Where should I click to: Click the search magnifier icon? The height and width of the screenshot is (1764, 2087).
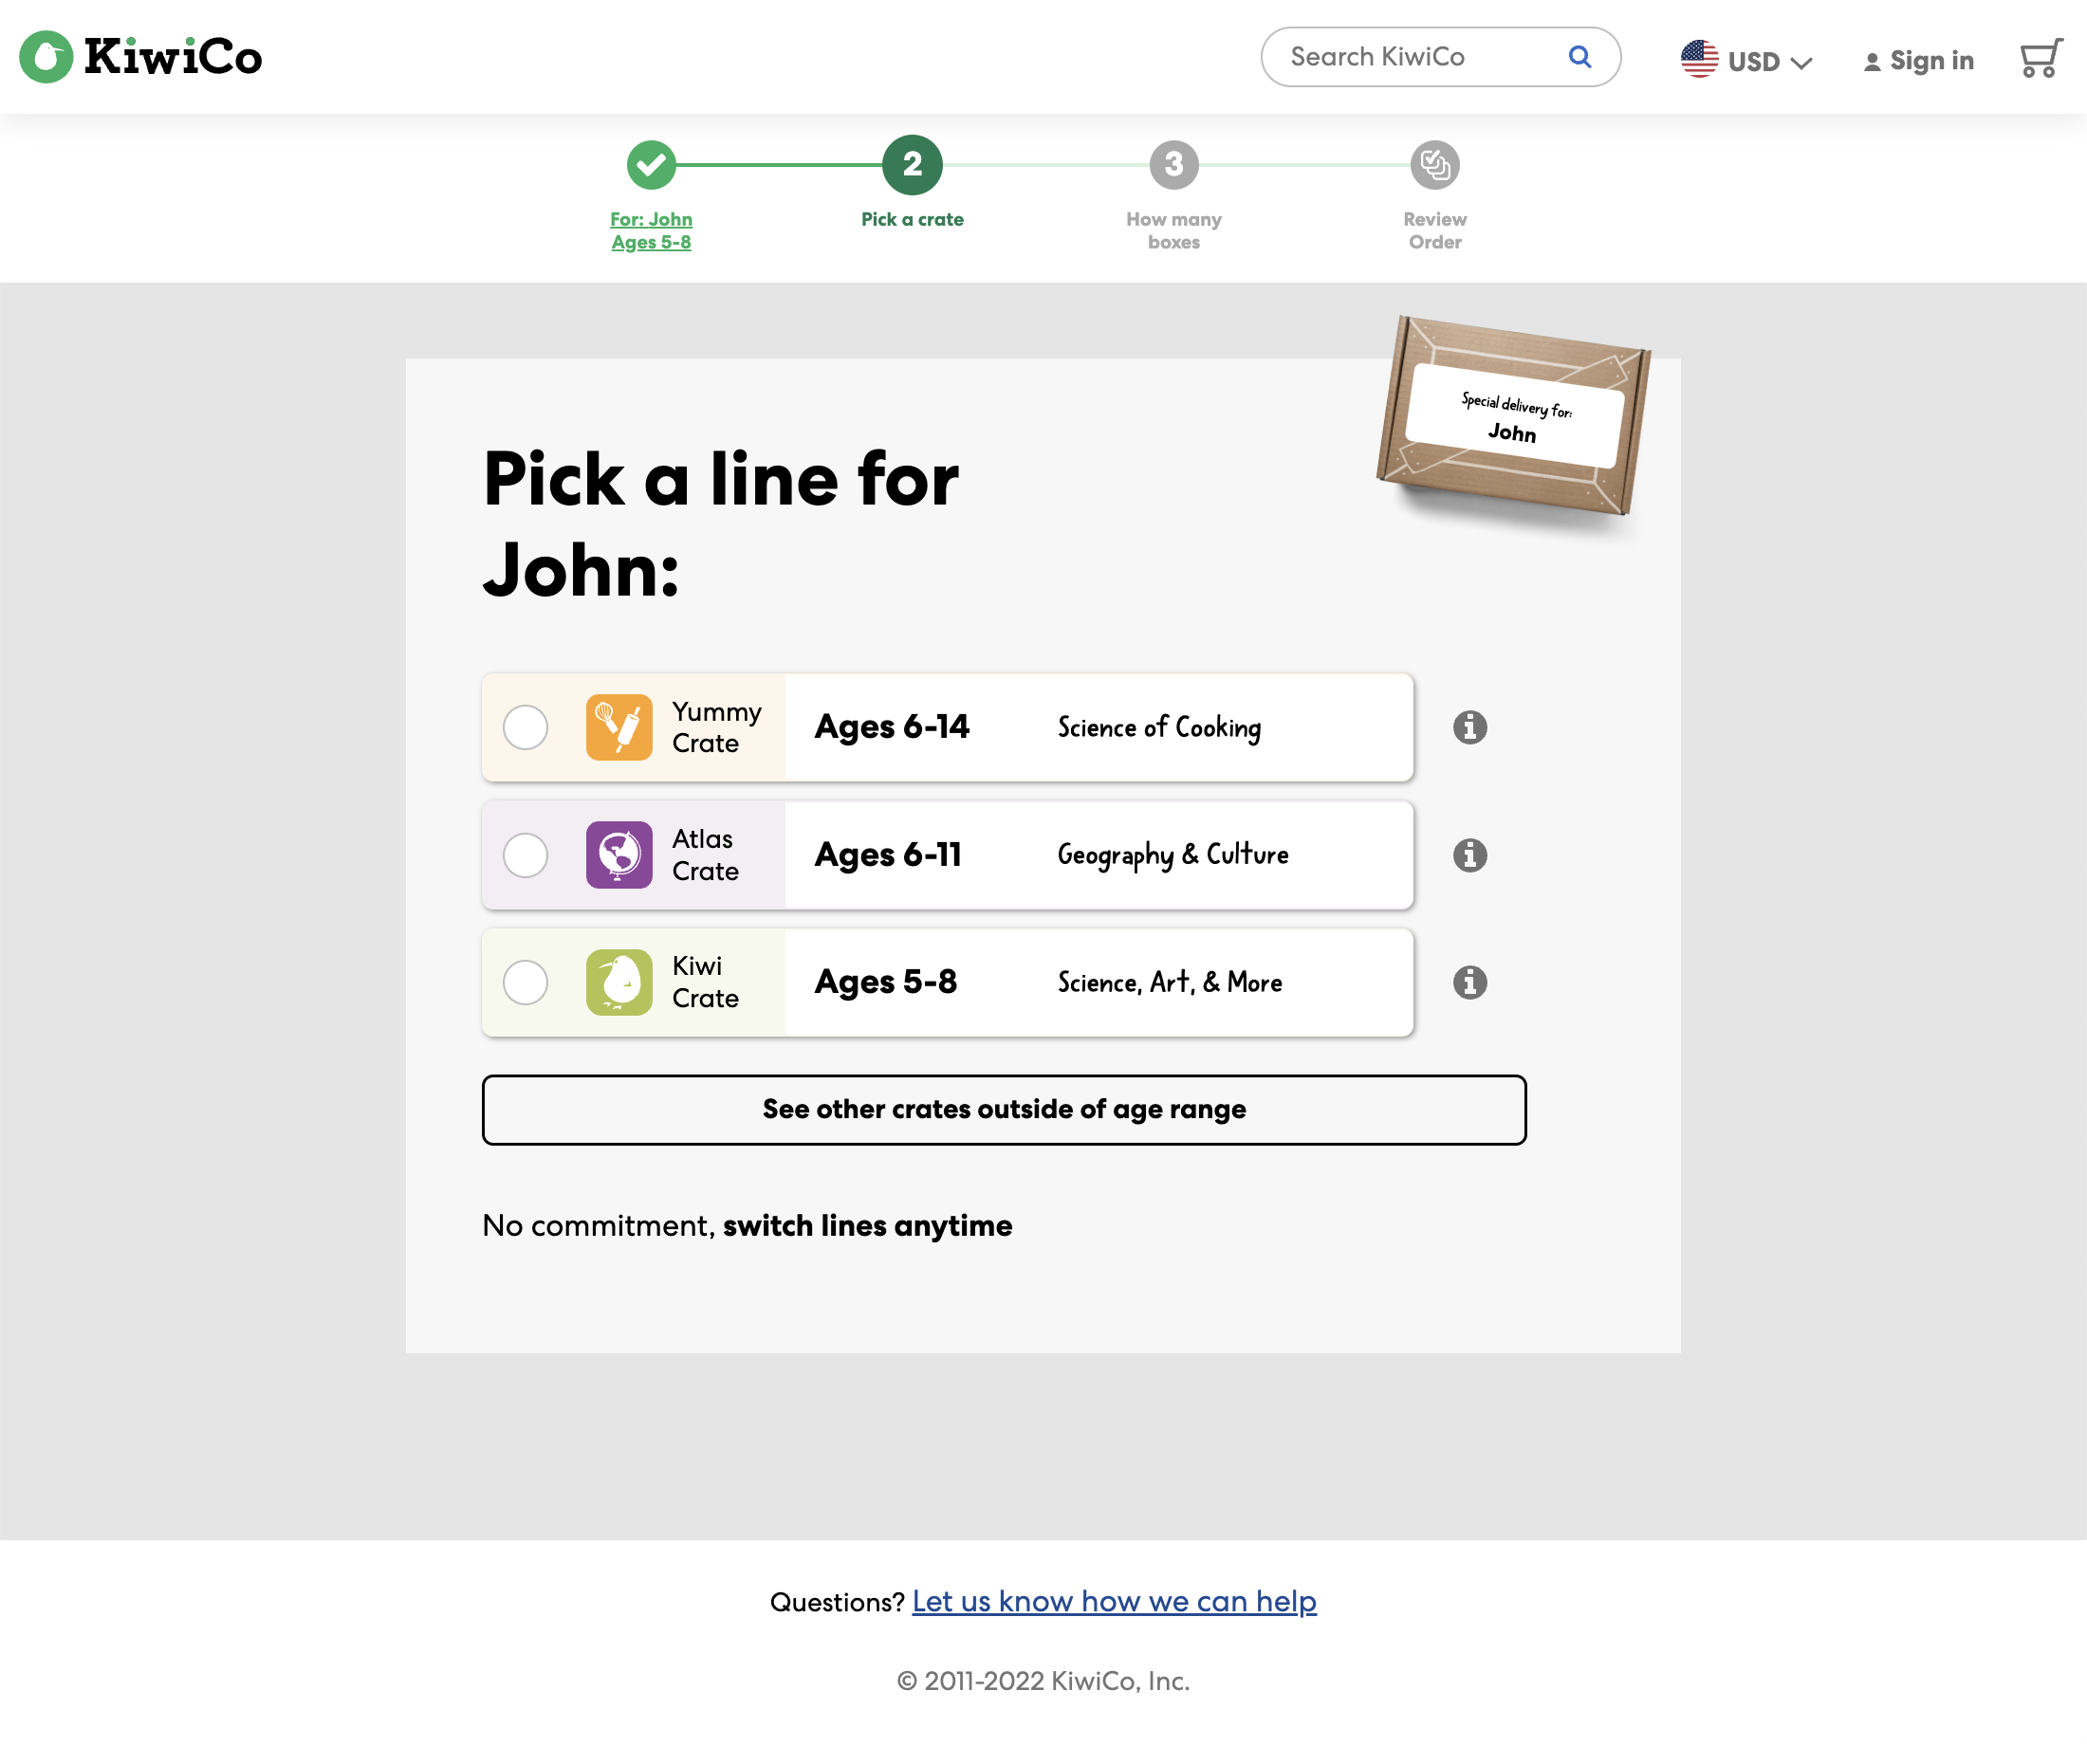1579,57
